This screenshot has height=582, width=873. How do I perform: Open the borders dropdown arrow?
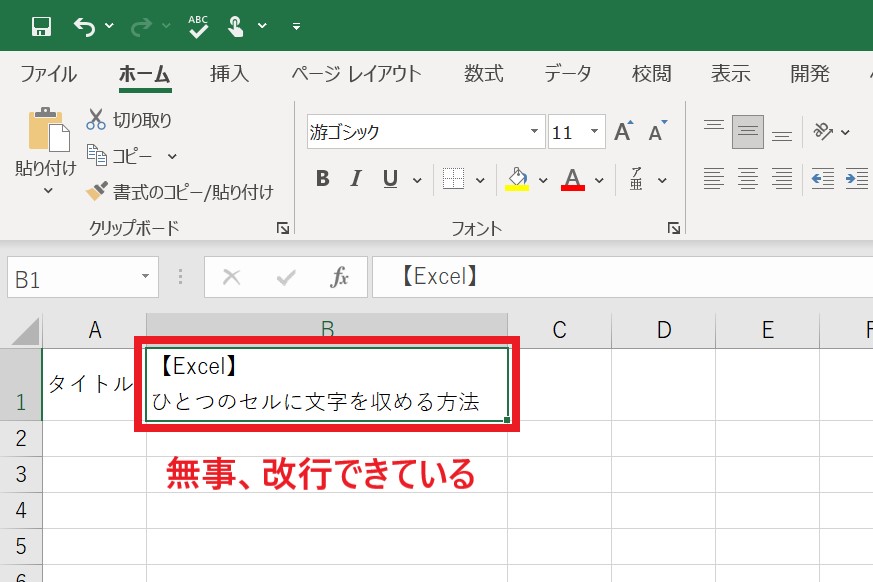pyautogui.click(x=480, y=180)
